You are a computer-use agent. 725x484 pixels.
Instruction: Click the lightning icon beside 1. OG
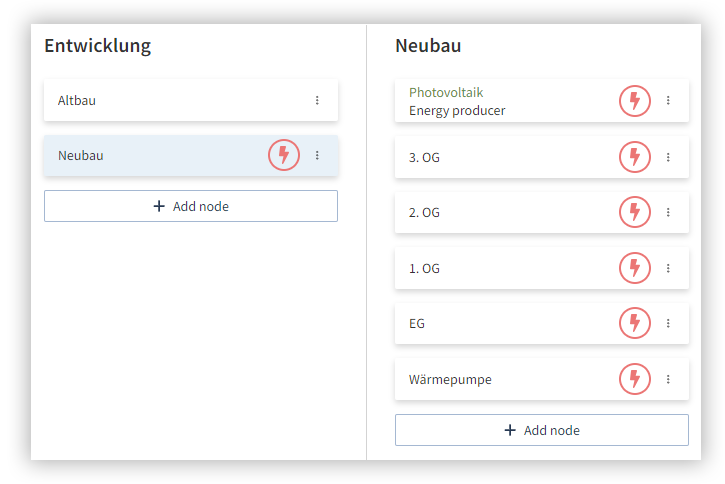coord(634,268)
